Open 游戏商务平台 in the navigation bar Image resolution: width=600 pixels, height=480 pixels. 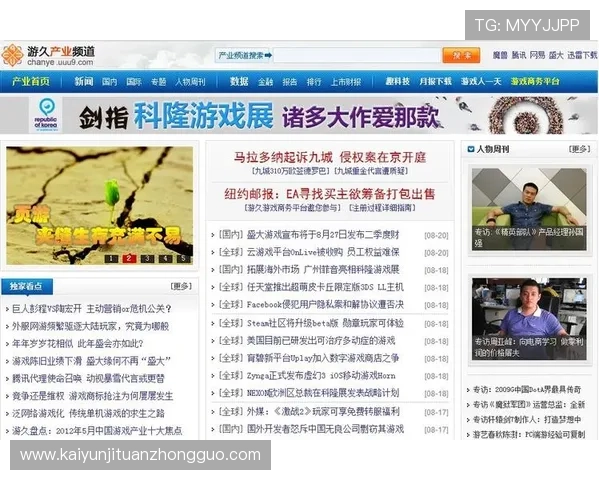tap(535, 81)
